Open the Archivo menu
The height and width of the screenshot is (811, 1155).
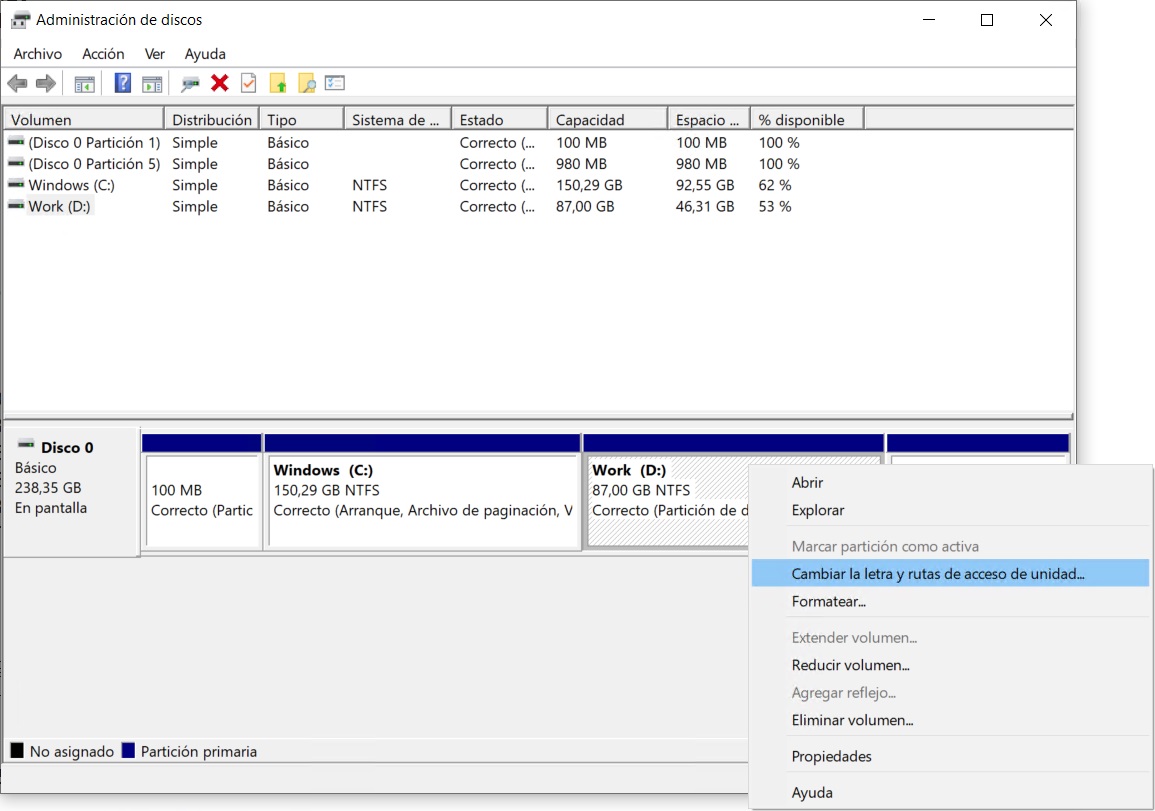[38, 54]
